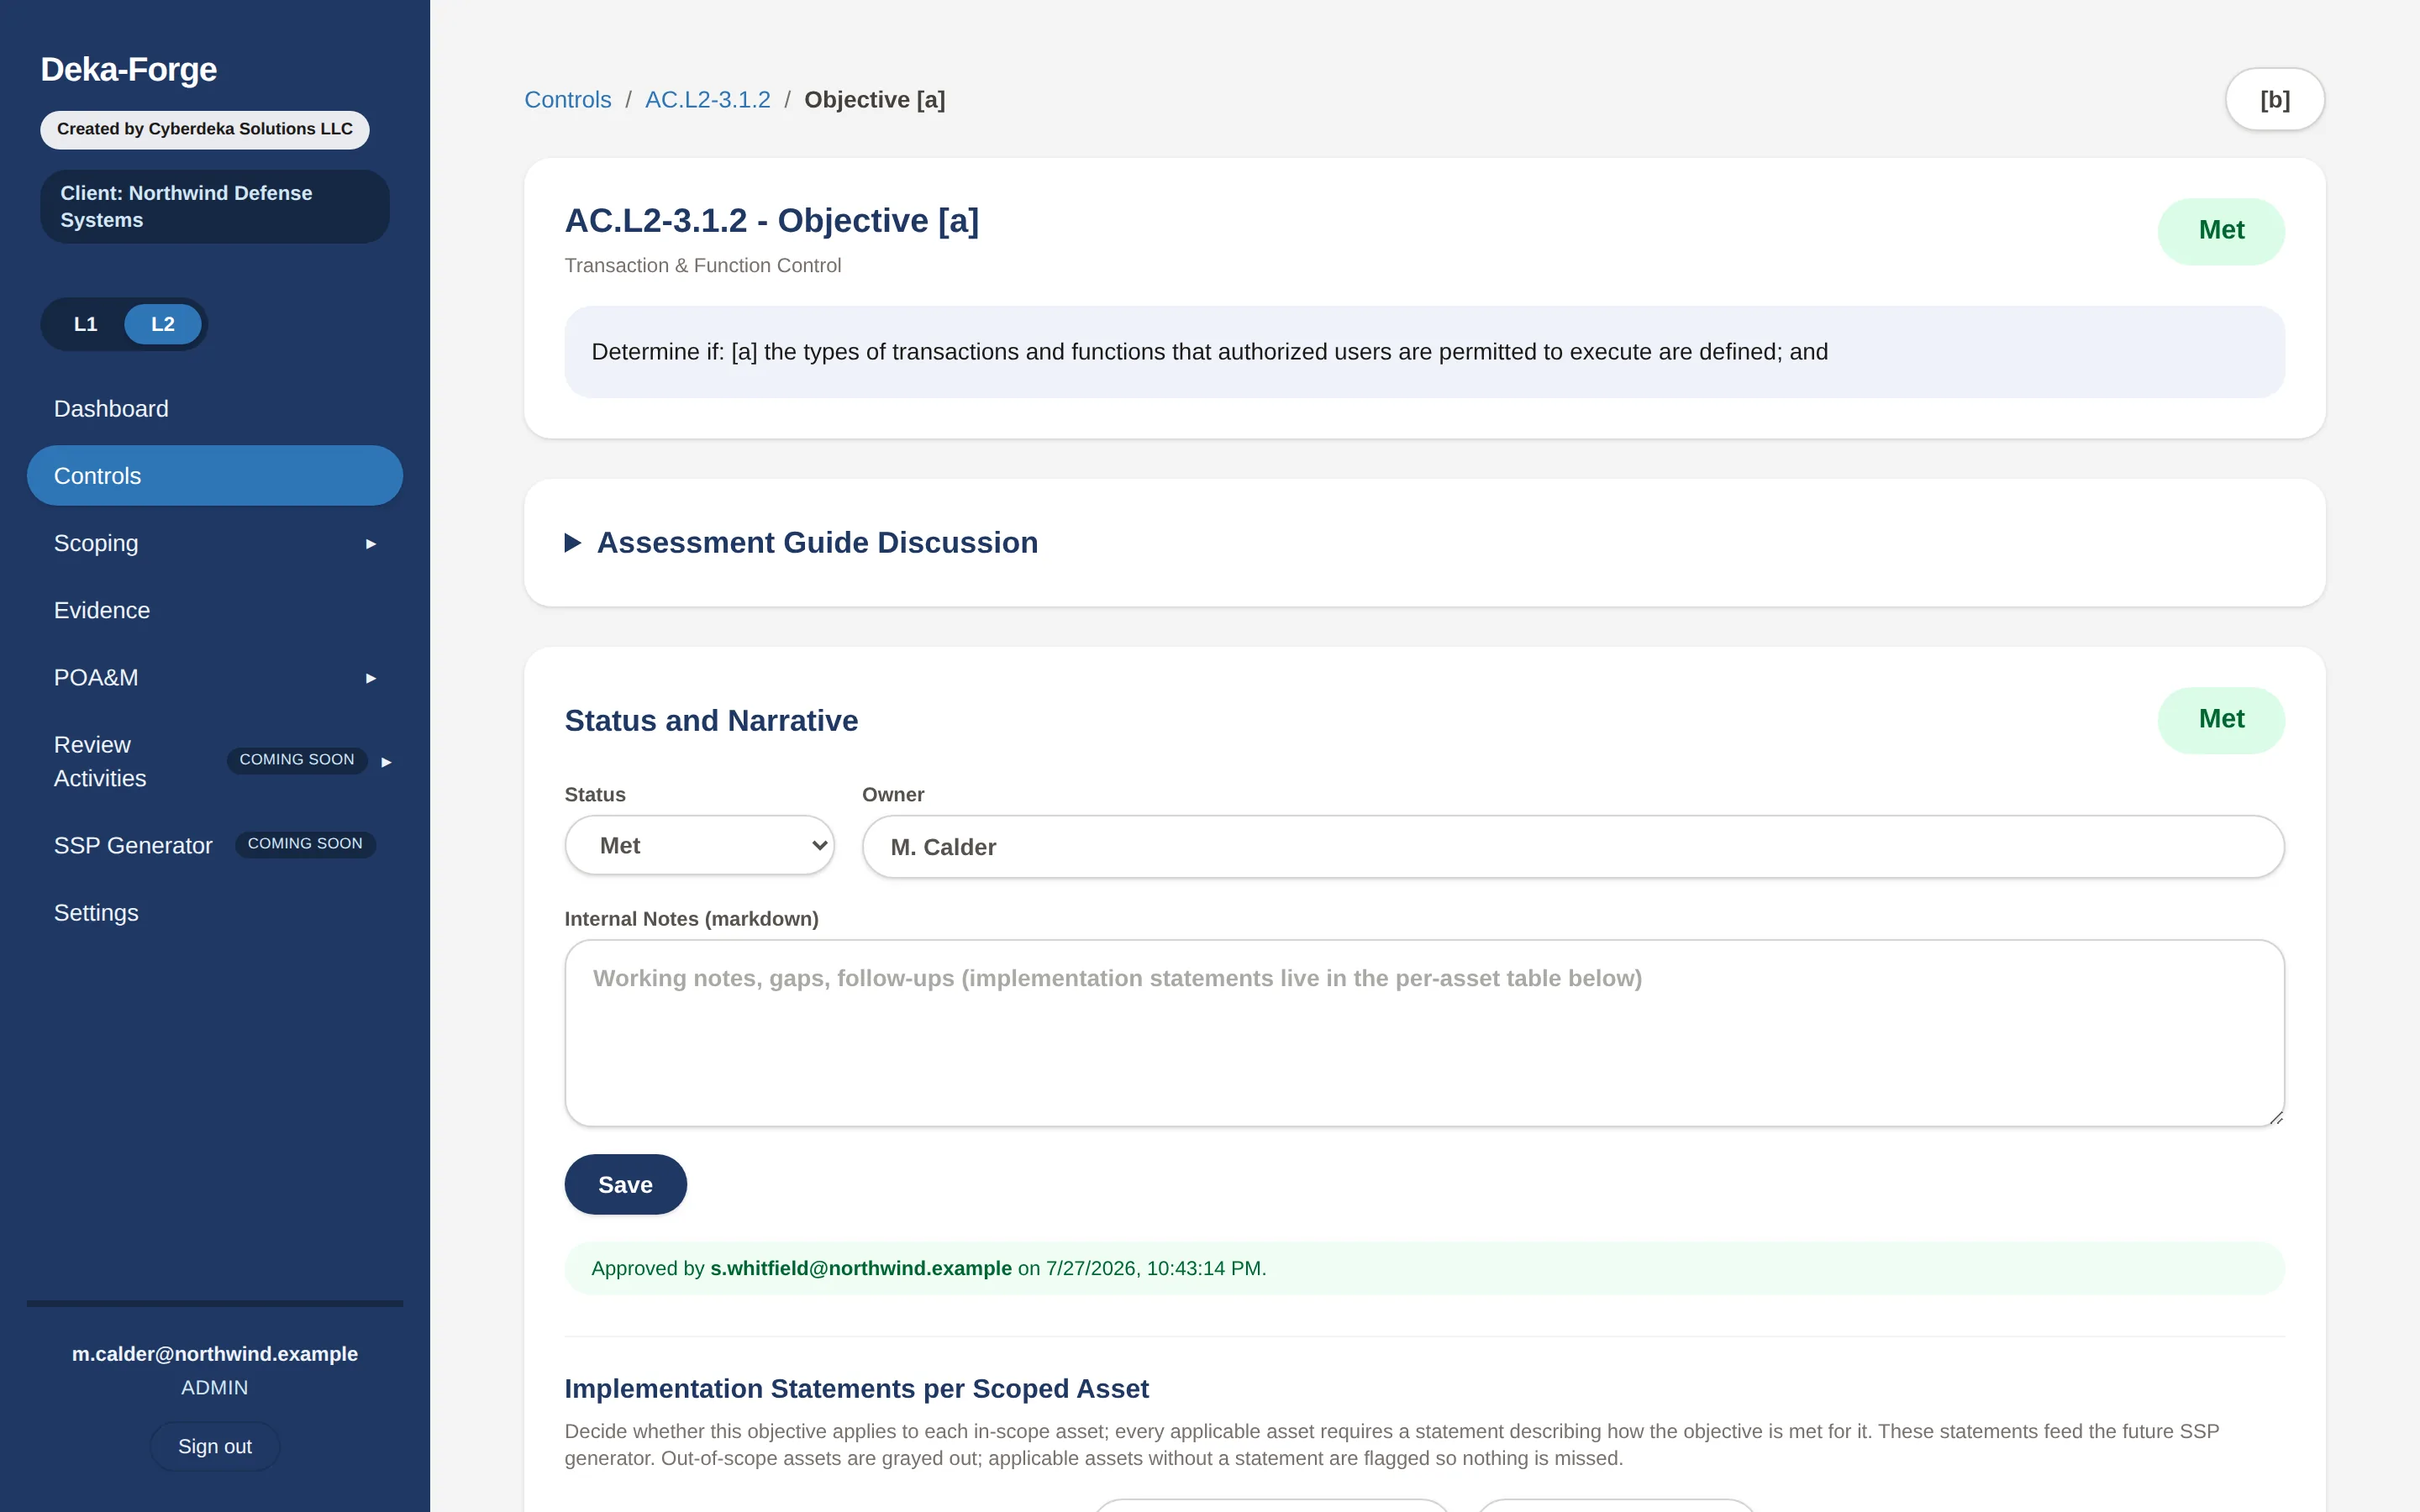Follow the Controls breadcrumb link

(x=568, y=100)
